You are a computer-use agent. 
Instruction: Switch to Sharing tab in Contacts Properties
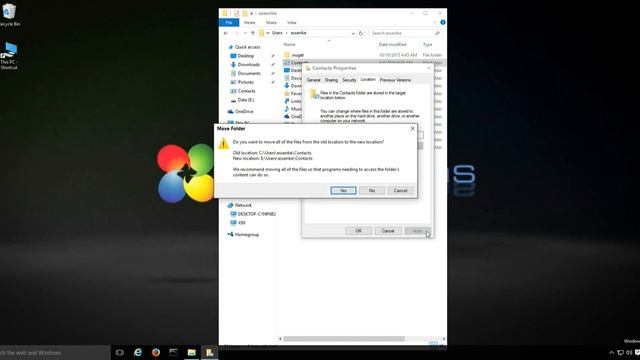(331, 80)
